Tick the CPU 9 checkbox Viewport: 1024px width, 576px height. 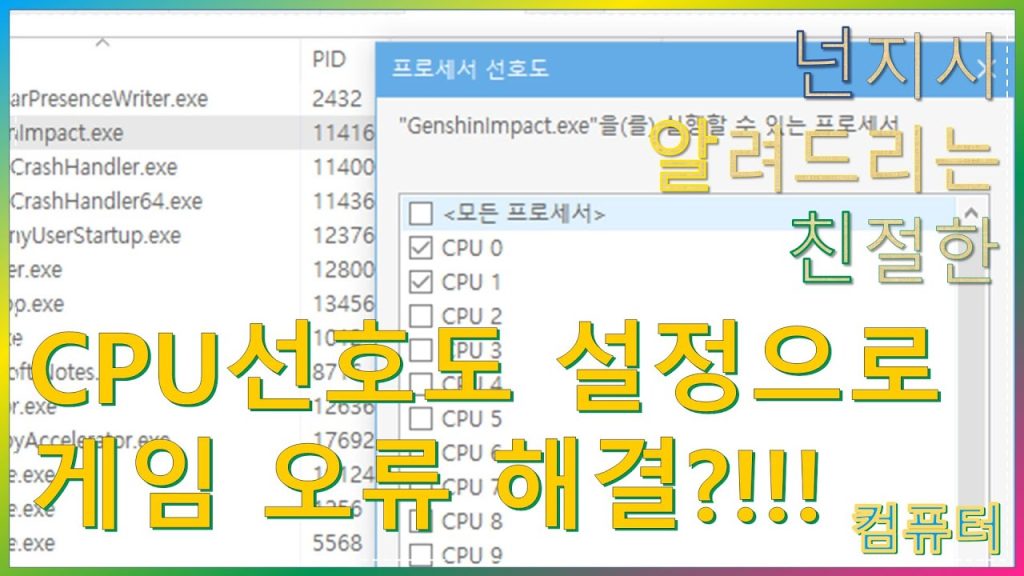tap(421, 554)
